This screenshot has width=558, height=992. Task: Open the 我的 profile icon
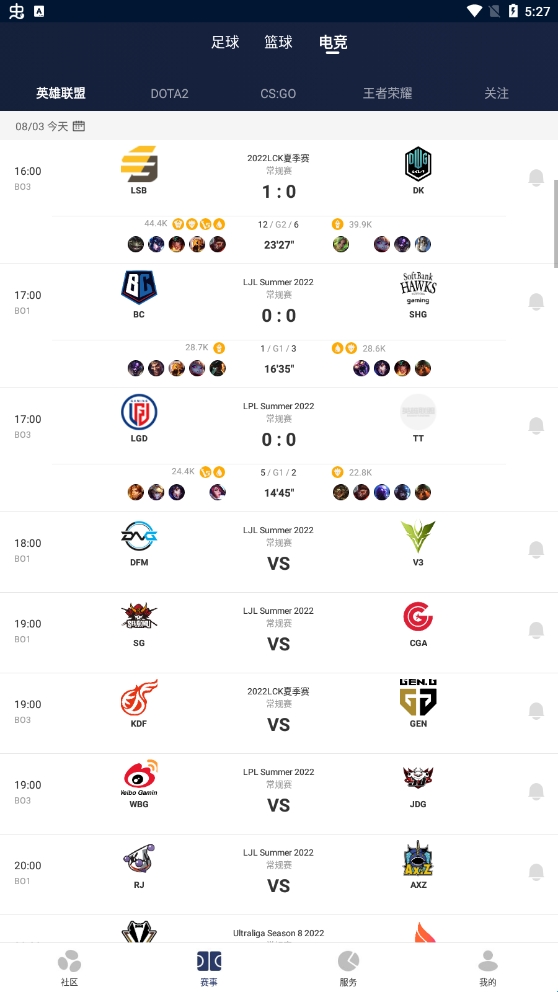coord(488,961)
